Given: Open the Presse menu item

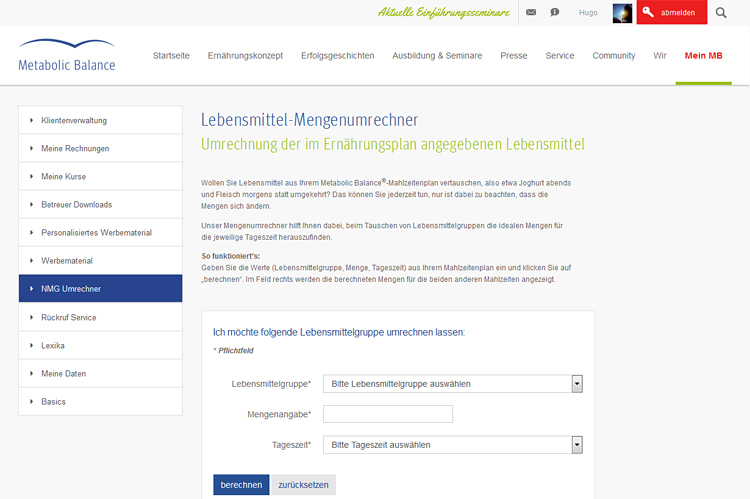Looking at the screenshot, I should tap(514, 55).
